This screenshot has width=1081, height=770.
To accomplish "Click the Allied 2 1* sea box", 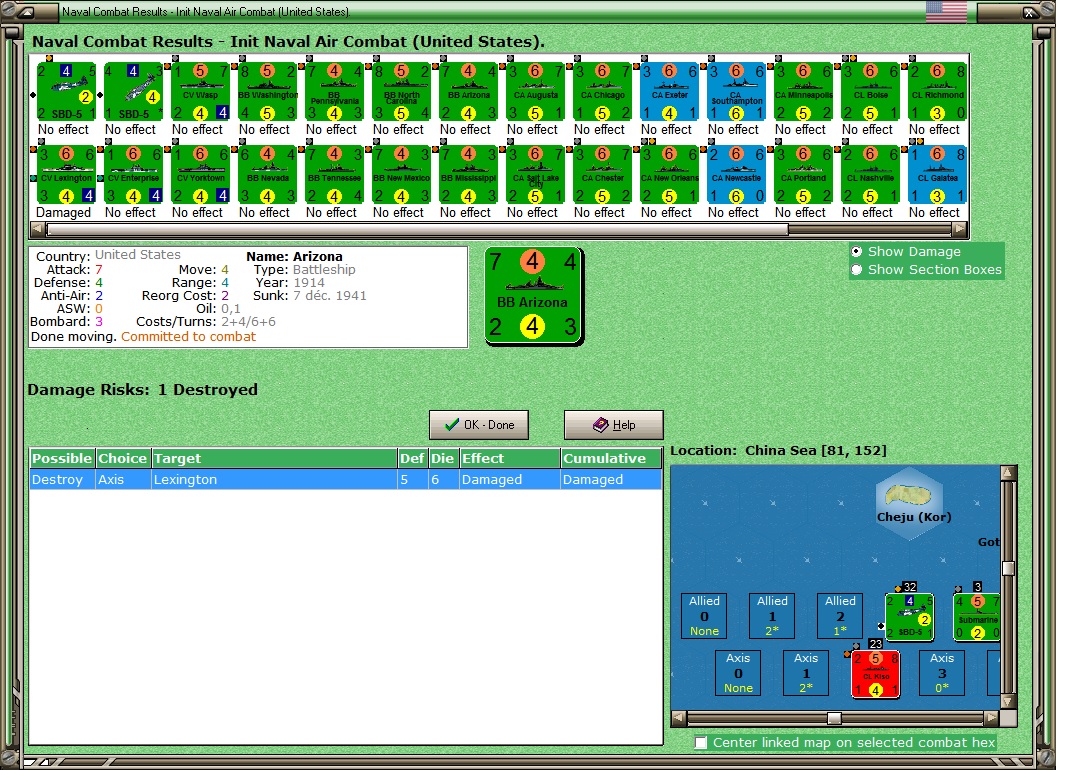I will coord(840,616).
